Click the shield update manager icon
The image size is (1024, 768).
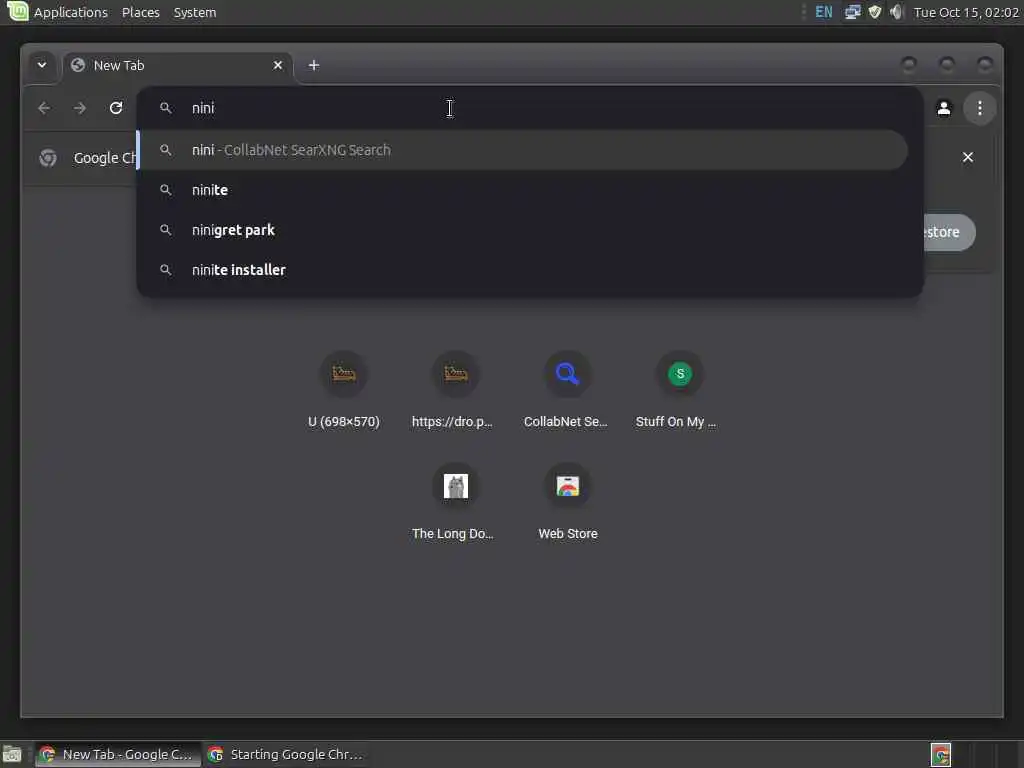point(874,12)
